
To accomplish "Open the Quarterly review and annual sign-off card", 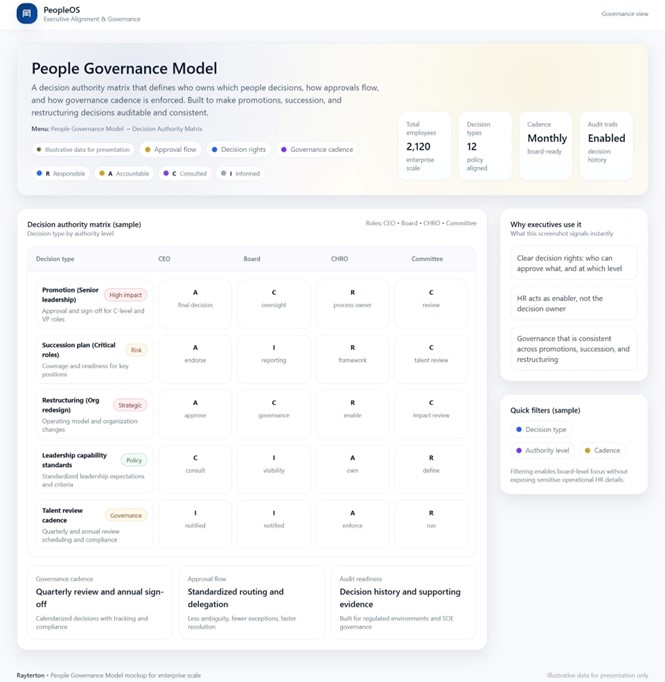I will [100, 602].
